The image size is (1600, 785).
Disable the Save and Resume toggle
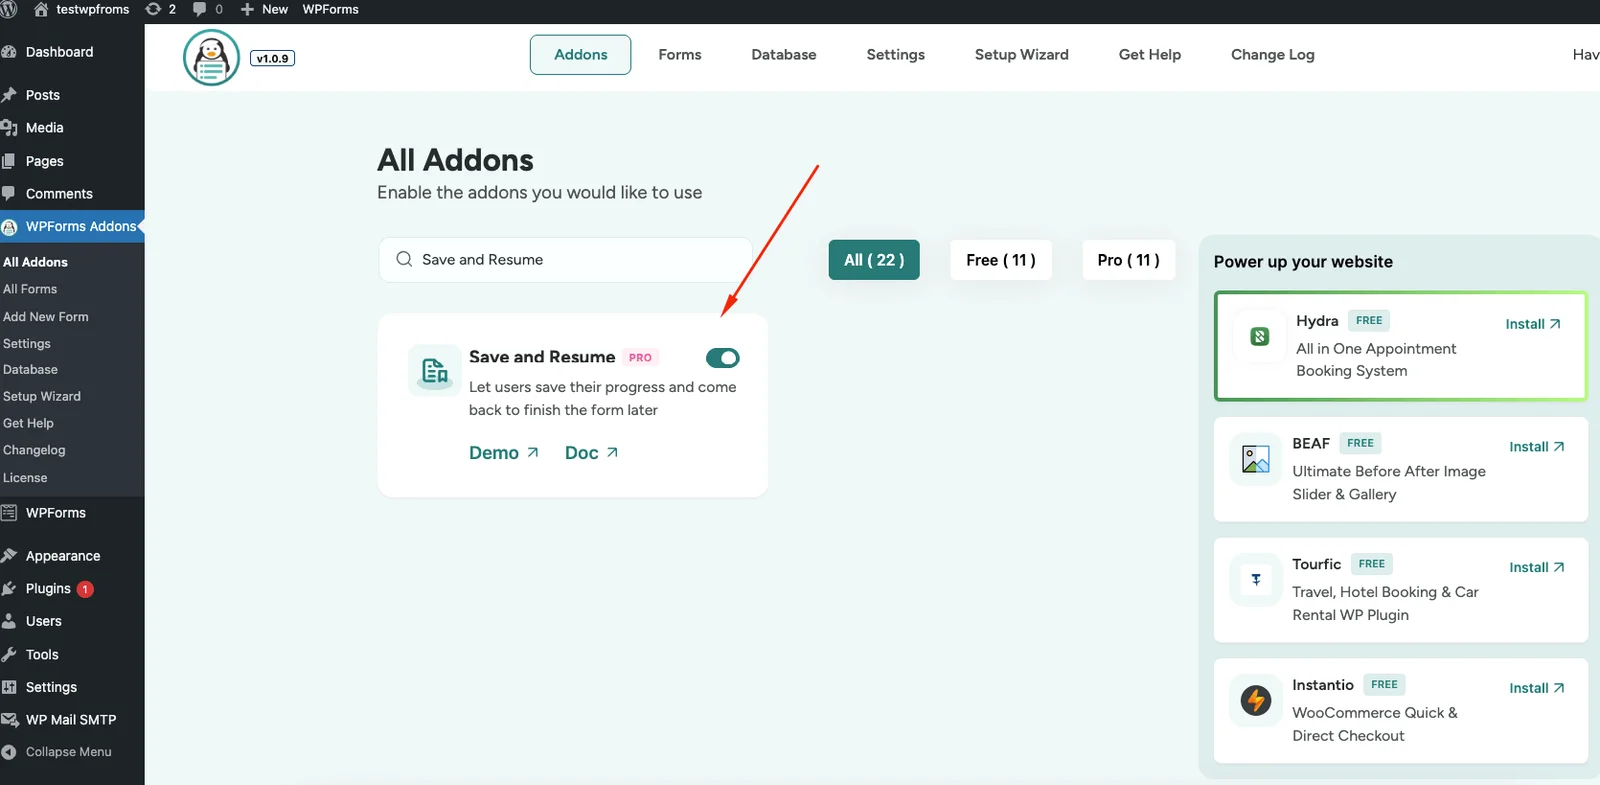(x=722, y=358)
